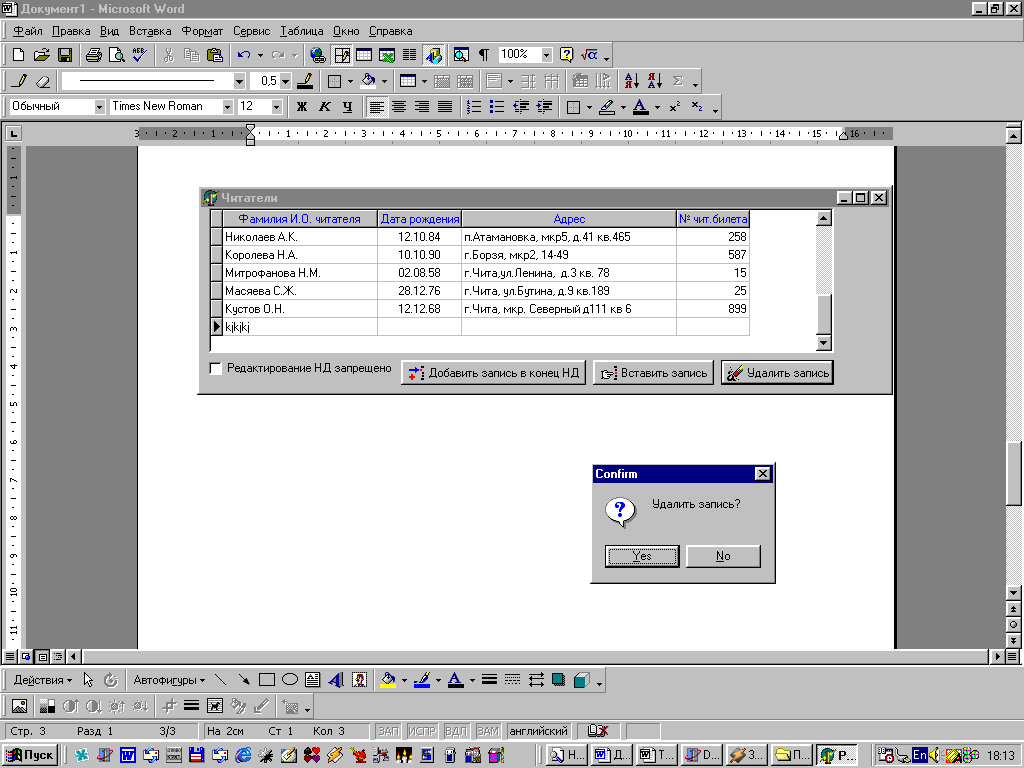Select the Rectangle drawing tool

[266, 680]
